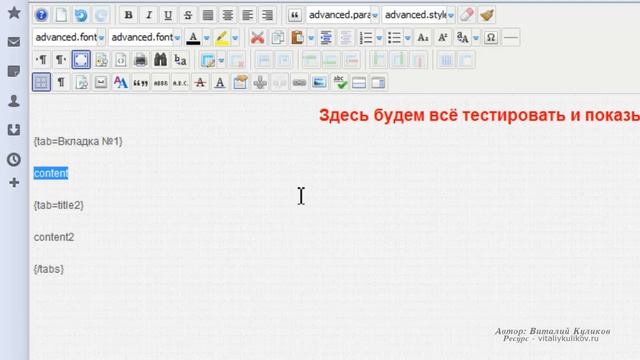This screenshot has height=360, width=640.
Task: Insert a numbered list
Action: coord(366,38)
